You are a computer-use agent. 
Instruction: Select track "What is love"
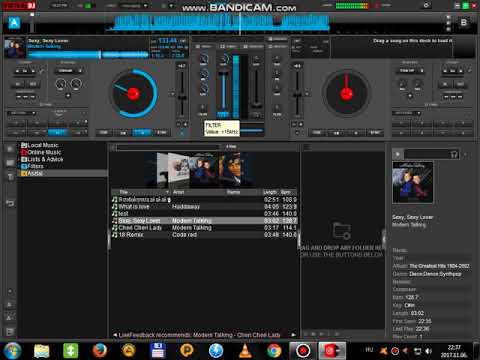pyautogui.click(x=204, y=207)
